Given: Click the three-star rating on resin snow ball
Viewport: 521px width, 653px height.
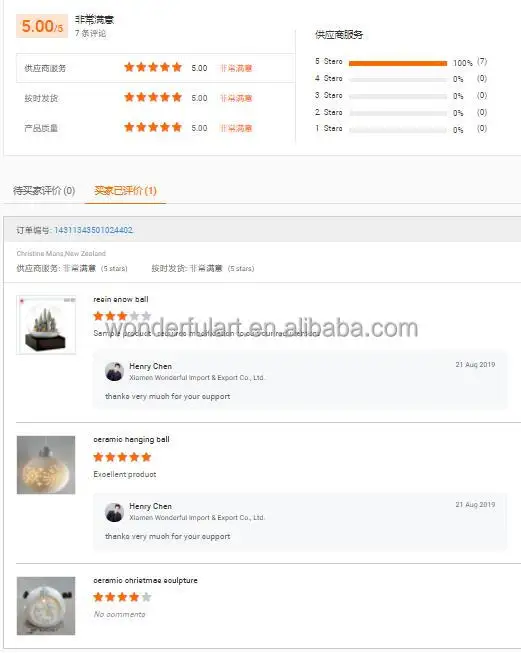Looking at the screenshot, I should pyautogui.click(x=122, y=316).
